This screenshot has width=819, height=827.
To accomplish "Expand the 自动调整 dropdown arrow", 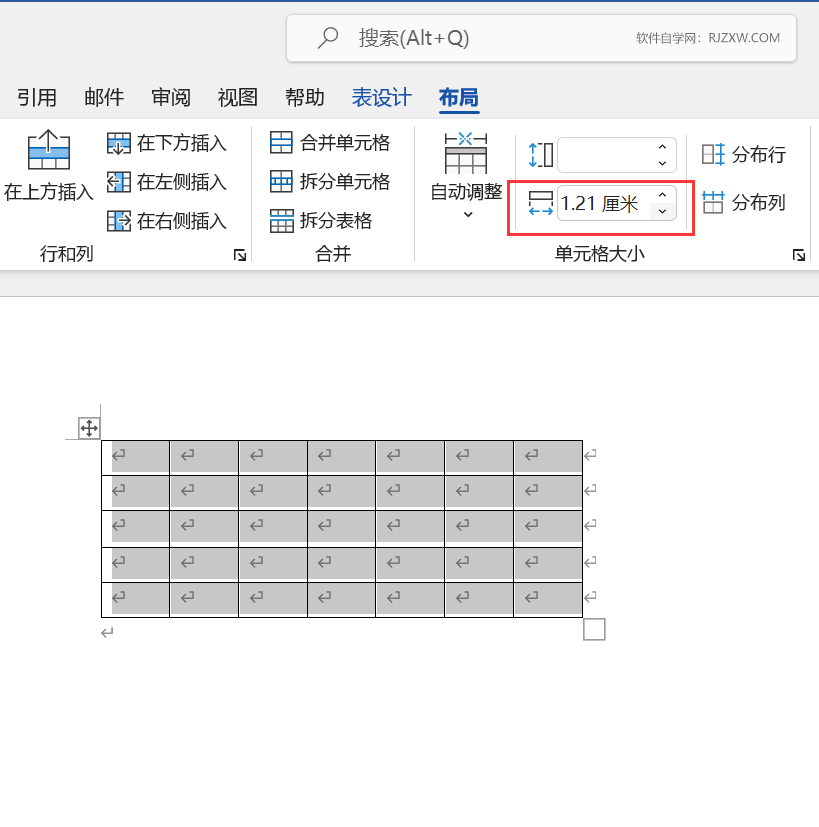I will pos(465,213).
